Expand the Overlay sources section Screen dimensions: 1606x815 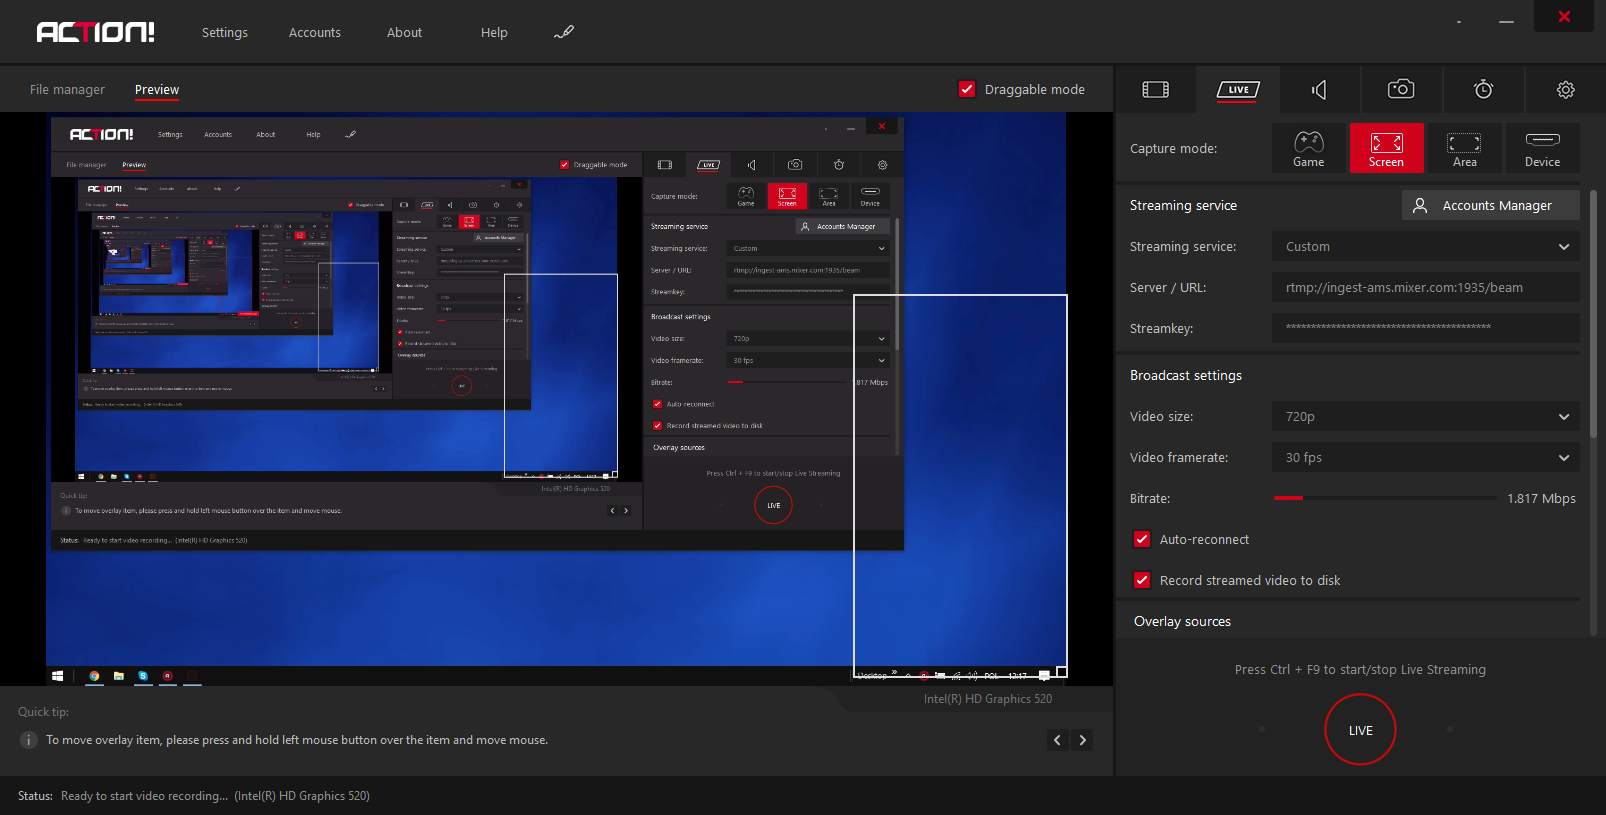pyautogui.click(x=1182, y=621)
